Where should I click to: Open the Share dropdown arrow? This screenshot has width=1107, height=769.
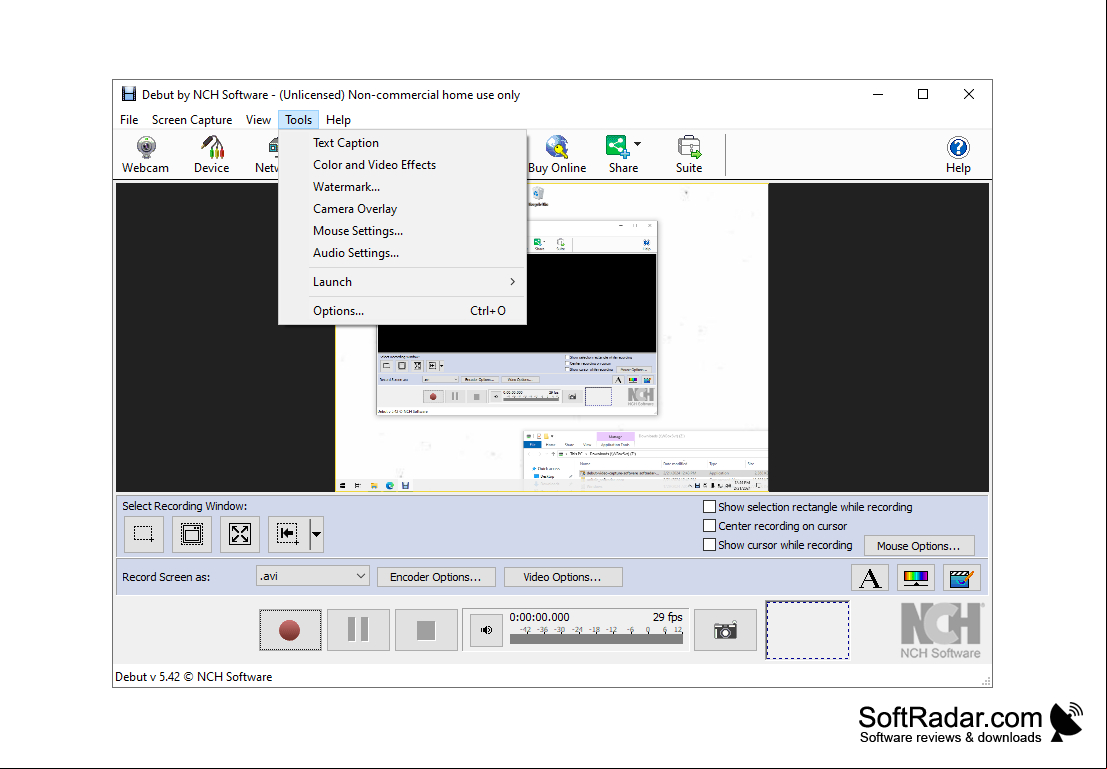[638, 144]
